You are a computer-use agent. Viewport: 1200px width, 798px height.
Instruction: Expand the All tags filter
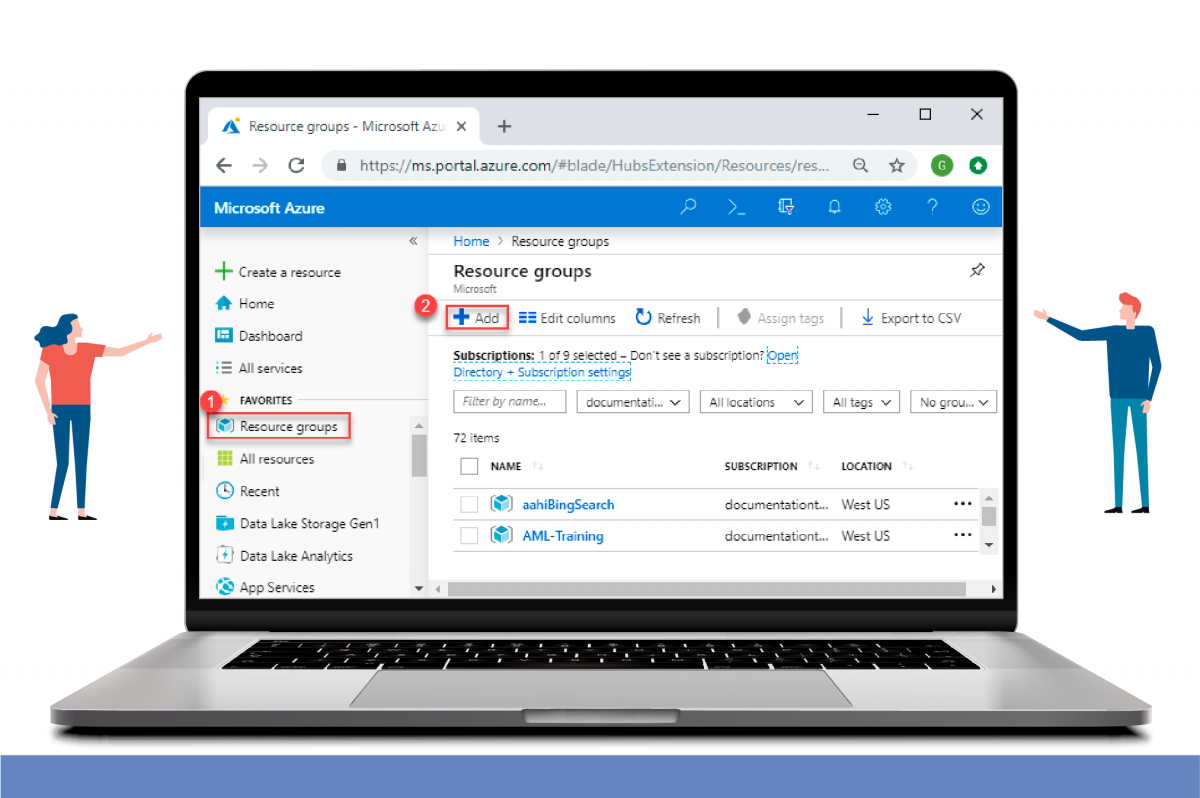pos(860,401)
